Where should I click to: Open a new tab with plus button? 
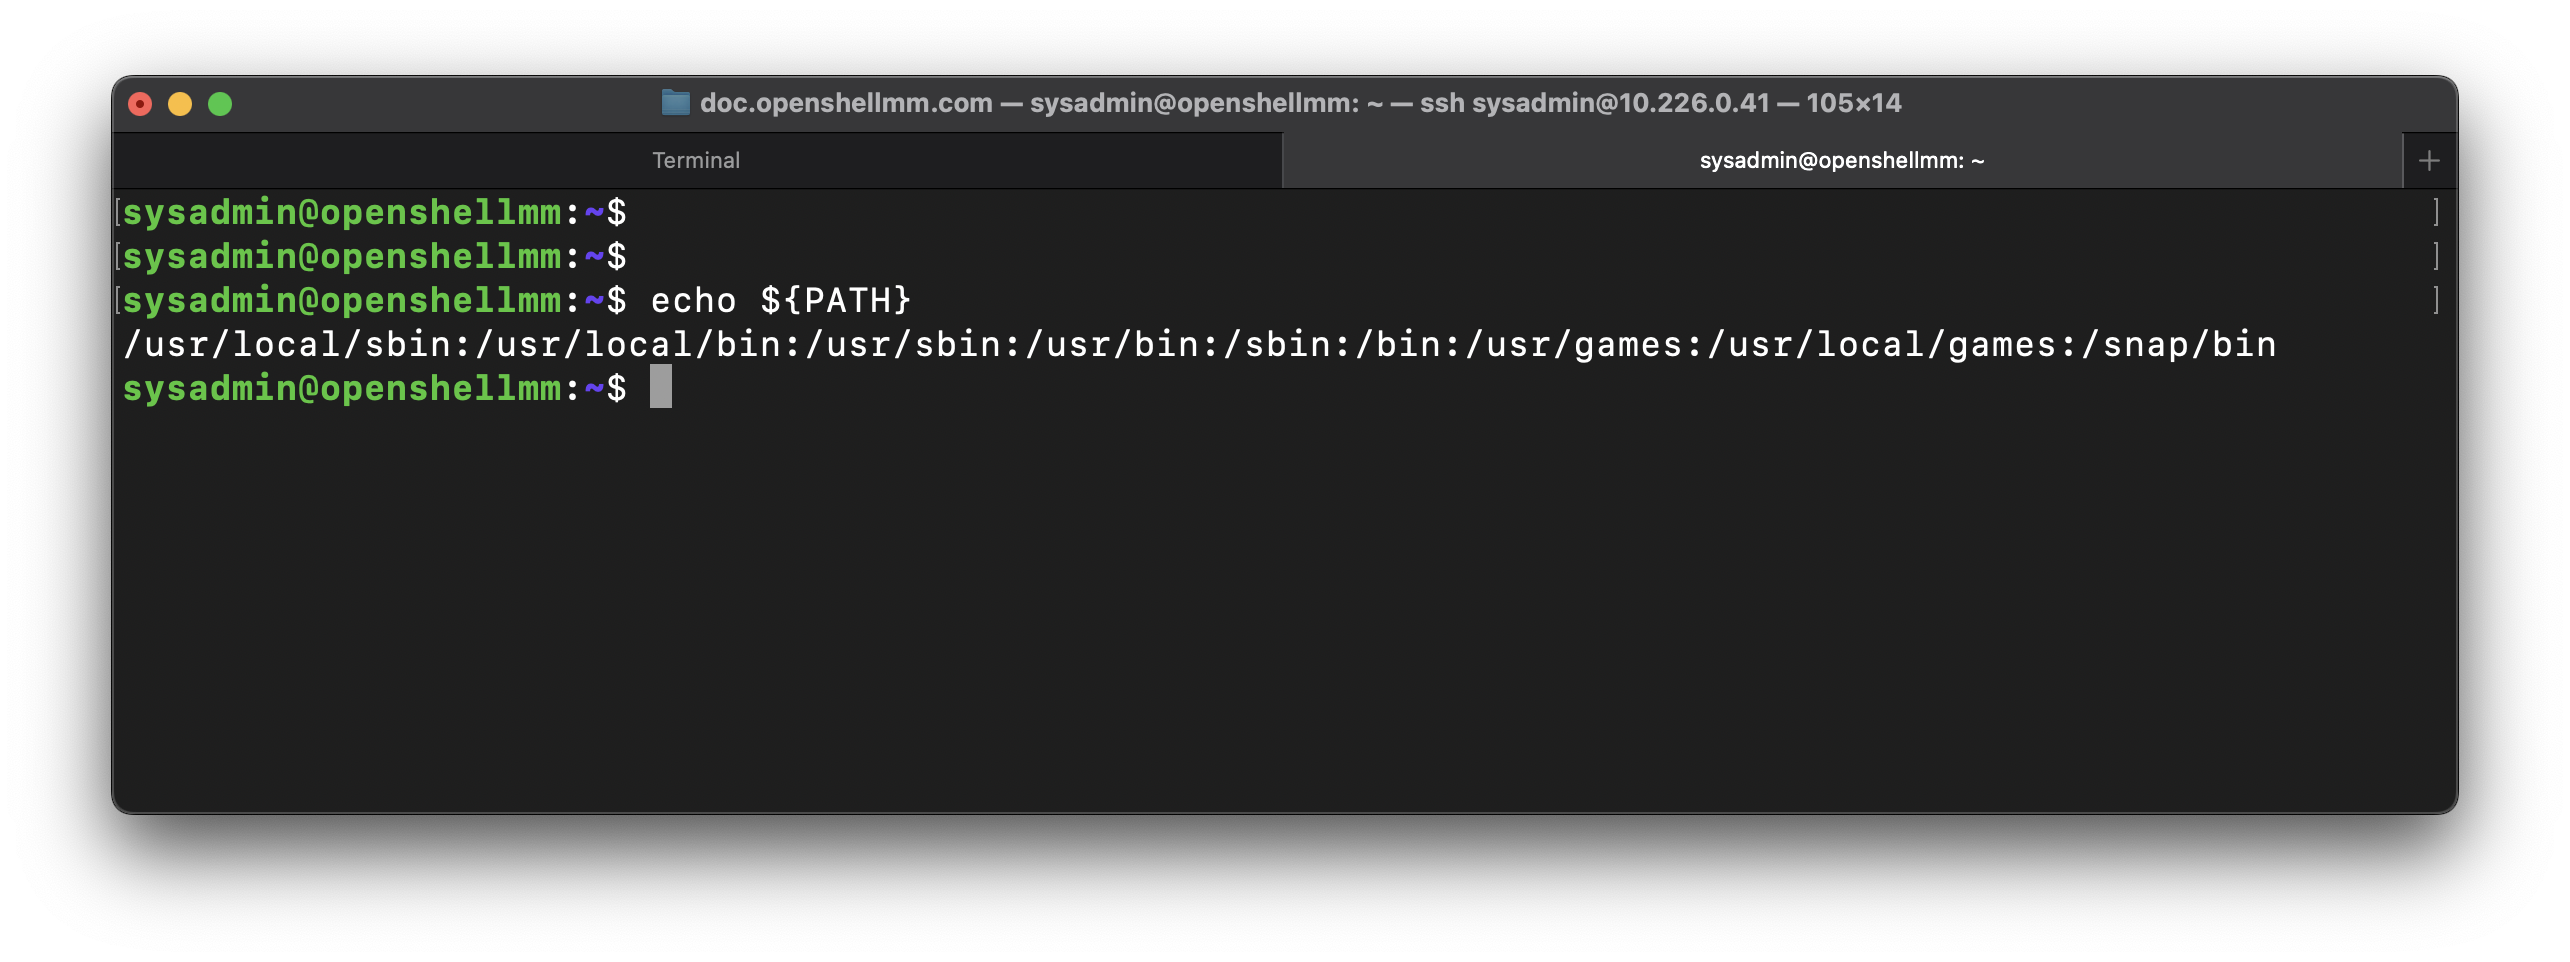tap(2429, 161)
